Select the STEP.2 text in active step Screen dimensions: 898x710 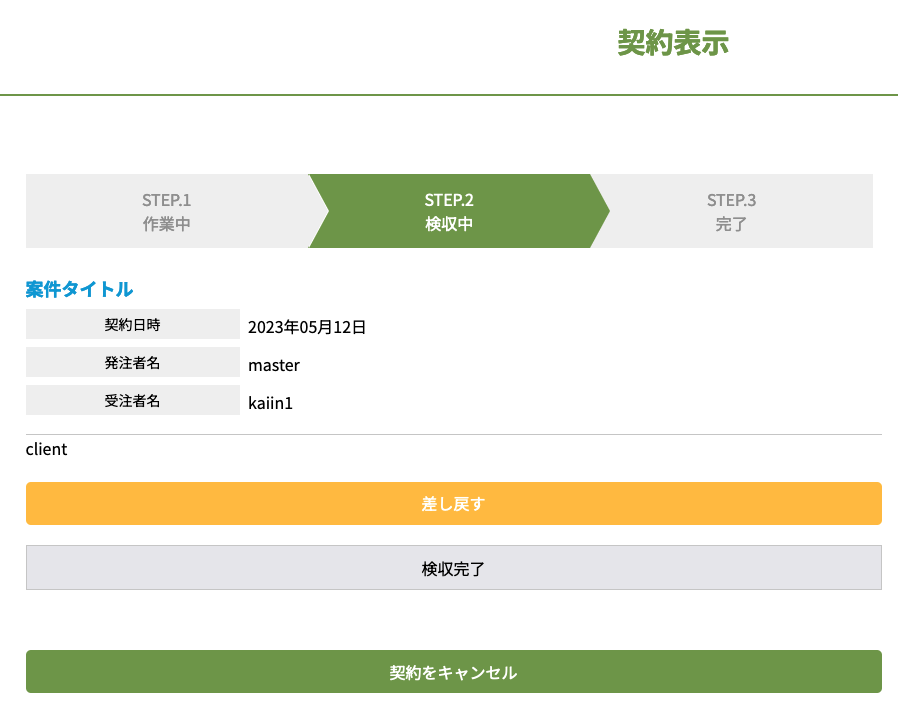point(449,200)
